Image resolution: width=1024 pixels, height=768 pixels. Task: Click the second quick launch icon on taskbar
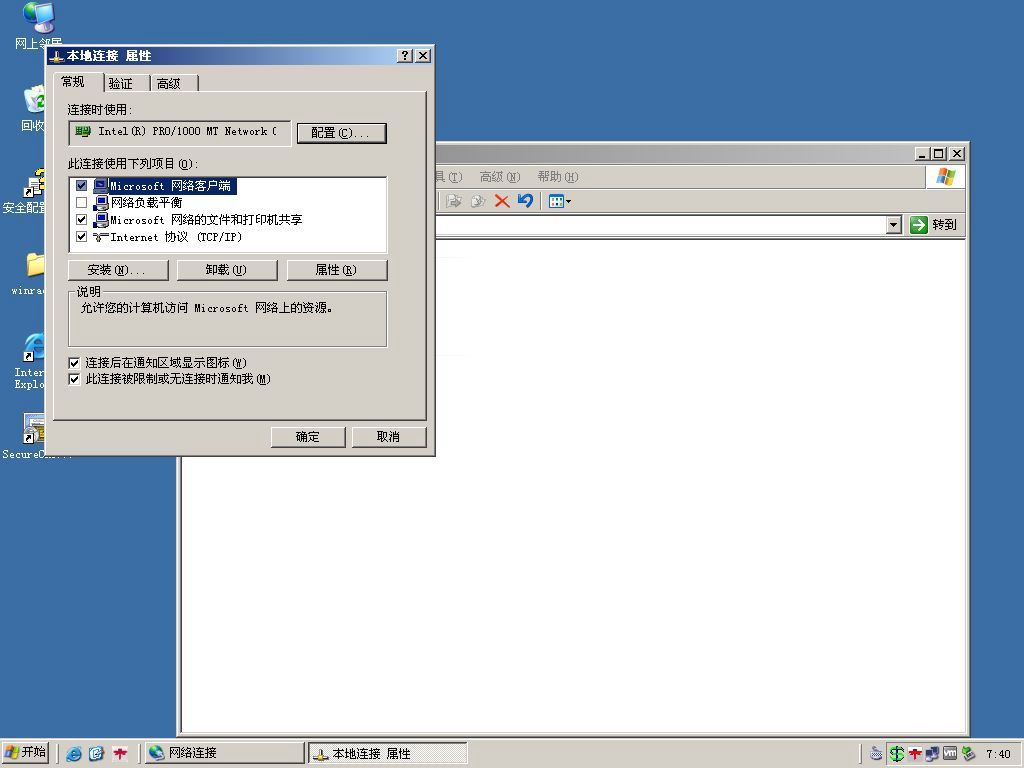click(x=97, y=754)
